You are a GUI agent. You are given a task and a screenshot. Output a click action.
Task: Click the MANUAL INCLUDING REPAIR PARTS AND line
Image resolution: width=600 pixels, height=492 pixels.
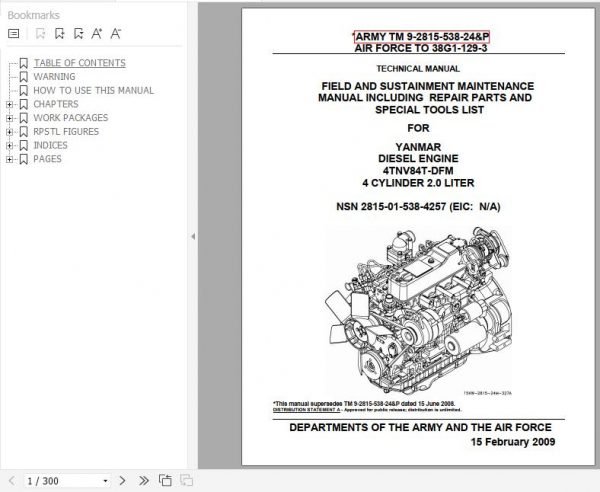(425, 98)
